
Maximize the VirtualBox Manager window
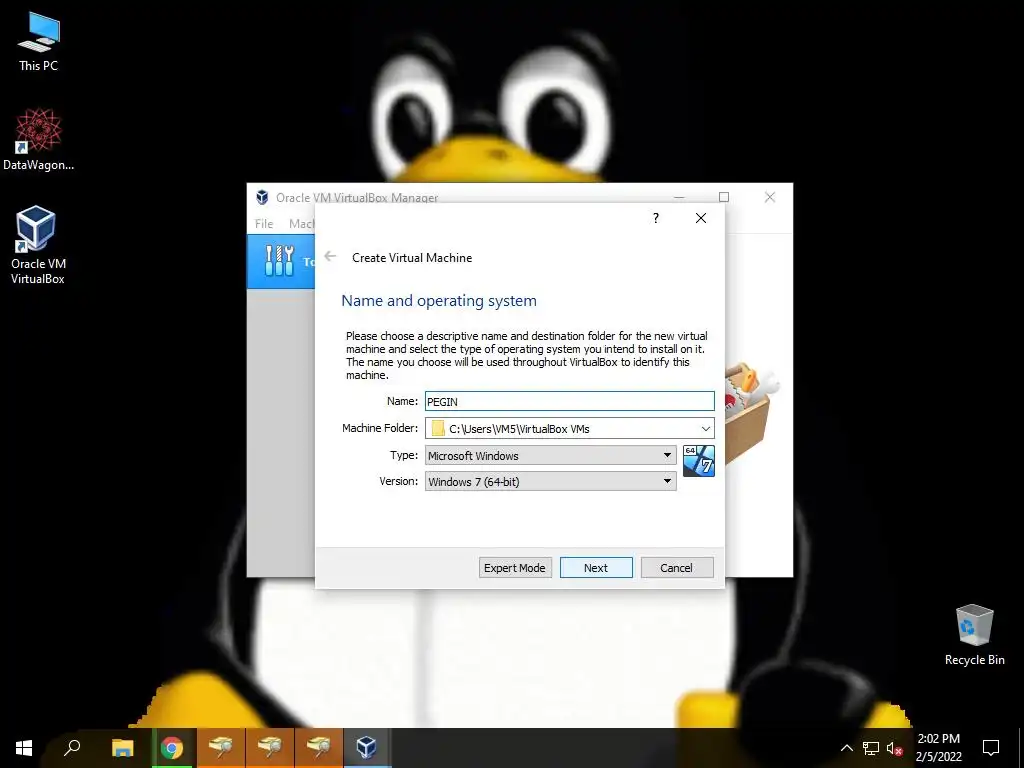pyautogui.click(x=724, y=197)
